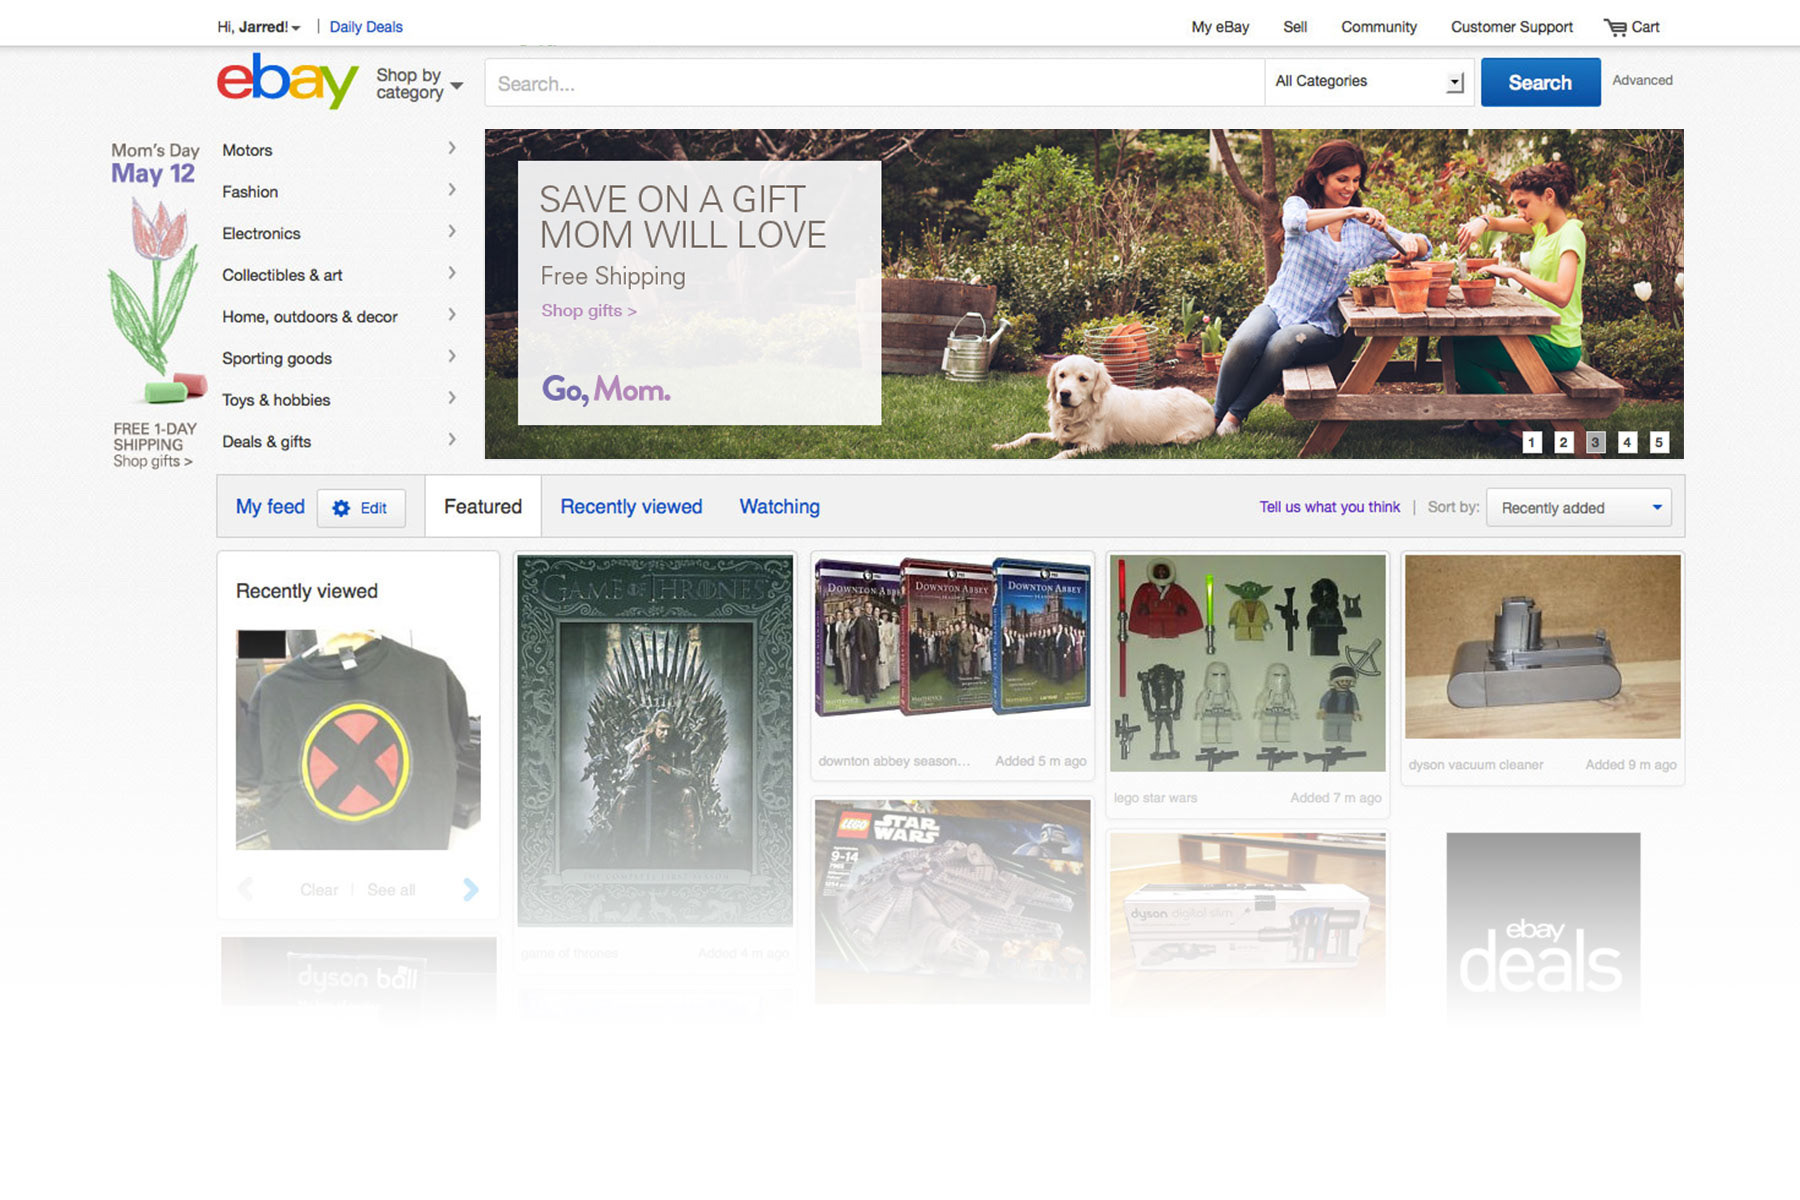Click Shop gifts link in banner
Image resolution: width=1800 pixels, height=1200 pixels.
(x=589, y=311)
